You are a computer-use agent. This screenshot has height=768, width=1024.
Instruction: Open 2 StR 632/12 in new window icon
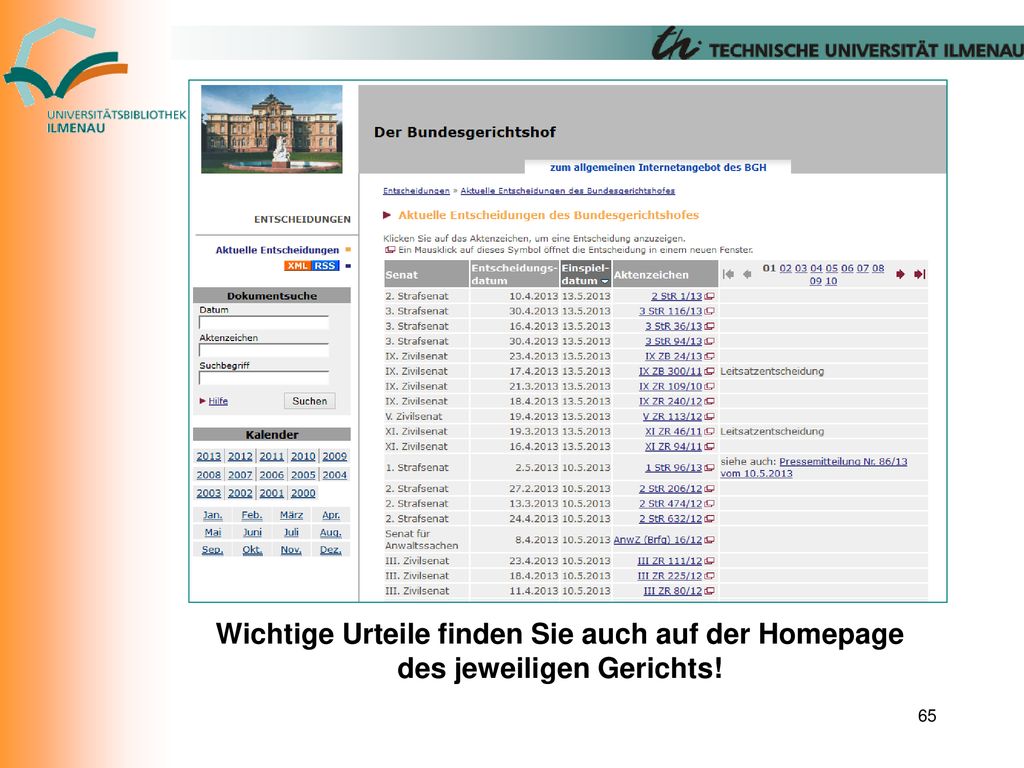coord(709,519)
